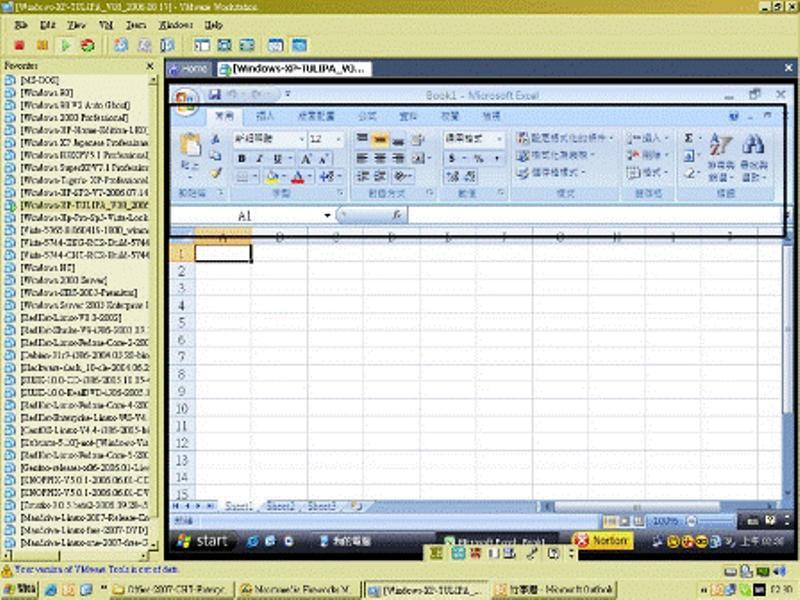
Task: Toggle the top align button
Action: (362, 139)
